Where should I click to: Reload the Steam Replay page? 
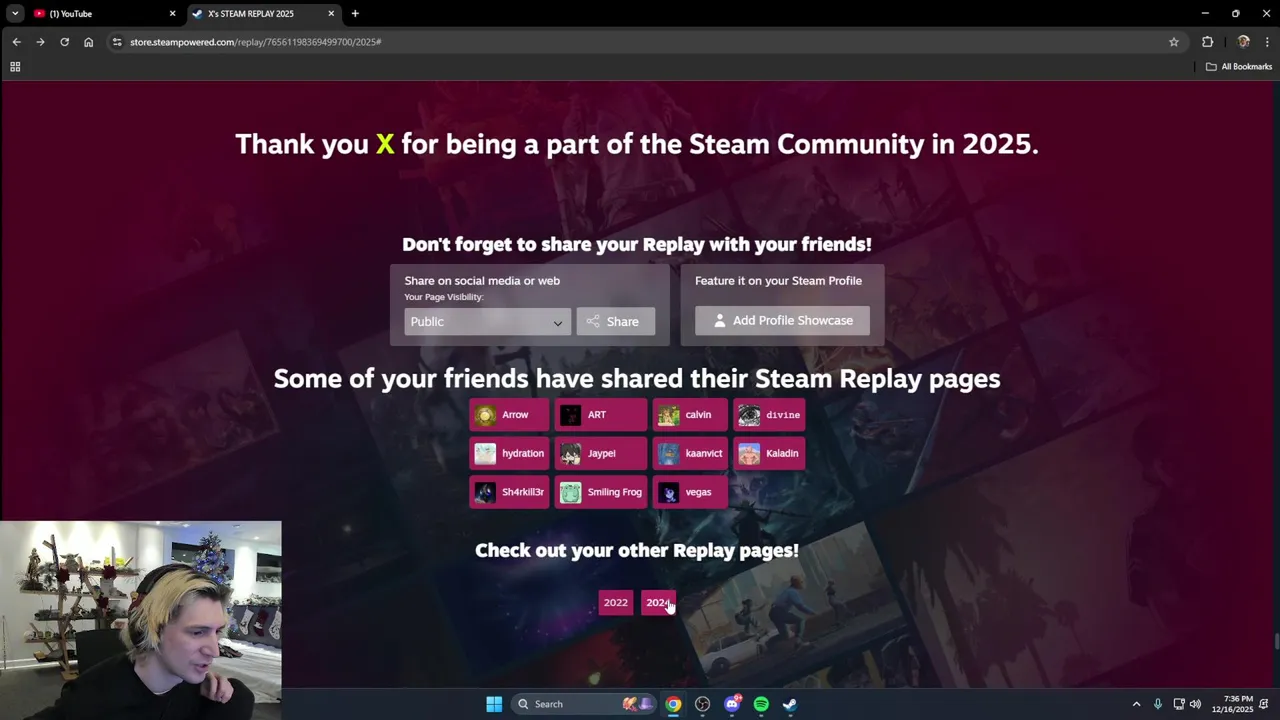tap(64, 42)
